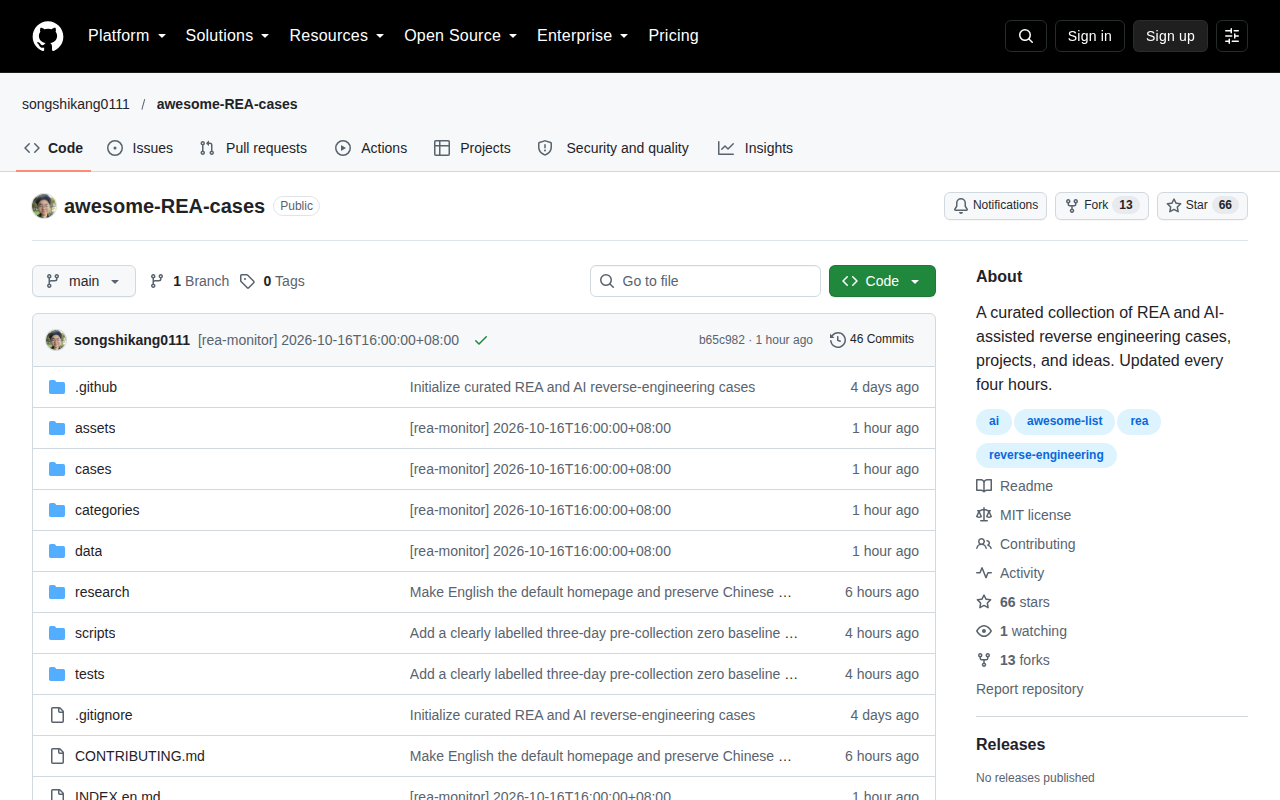Click the tag icon next to Tags
The height and width of the screenshot is (800, 1280).
(247, 281)
